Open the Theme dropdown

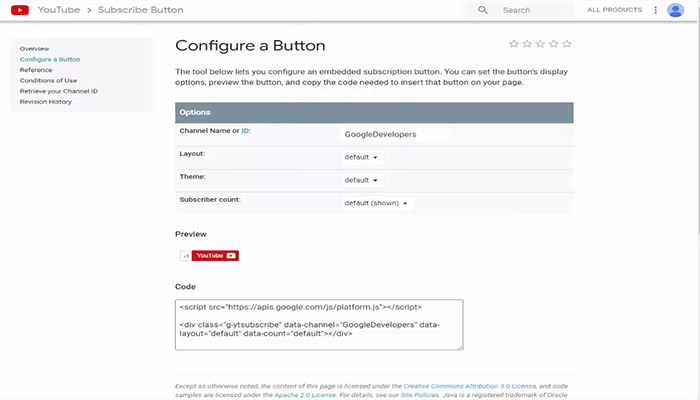[x=361, y=181]
